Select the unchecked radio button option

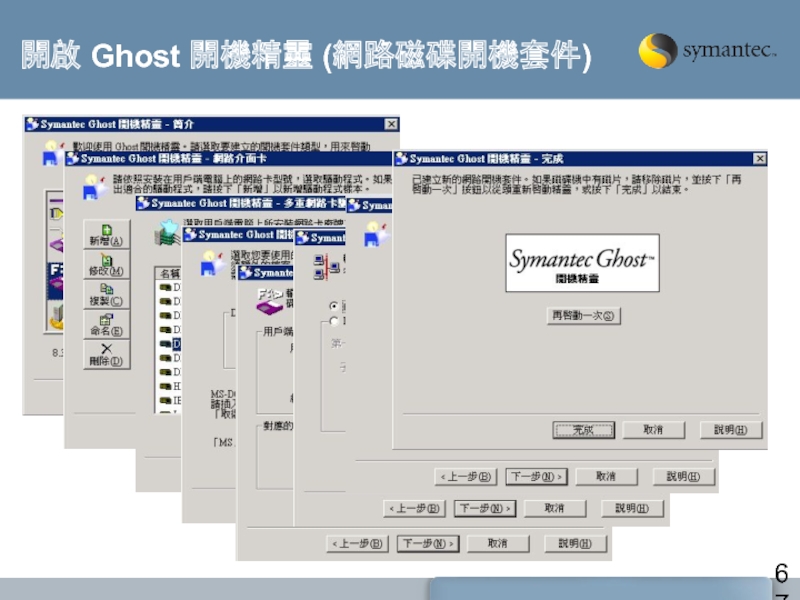(334, 321)
